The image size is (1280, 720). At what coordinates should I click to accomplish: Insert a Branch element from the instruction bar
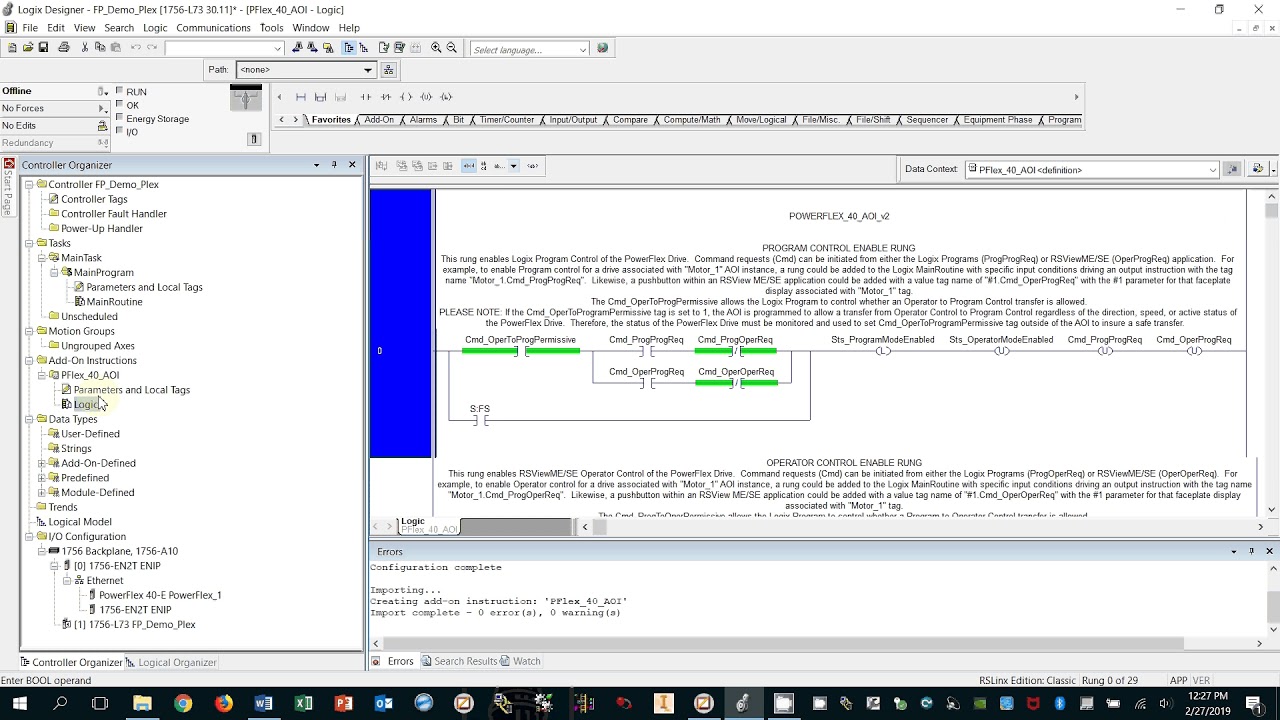point(320,97)
